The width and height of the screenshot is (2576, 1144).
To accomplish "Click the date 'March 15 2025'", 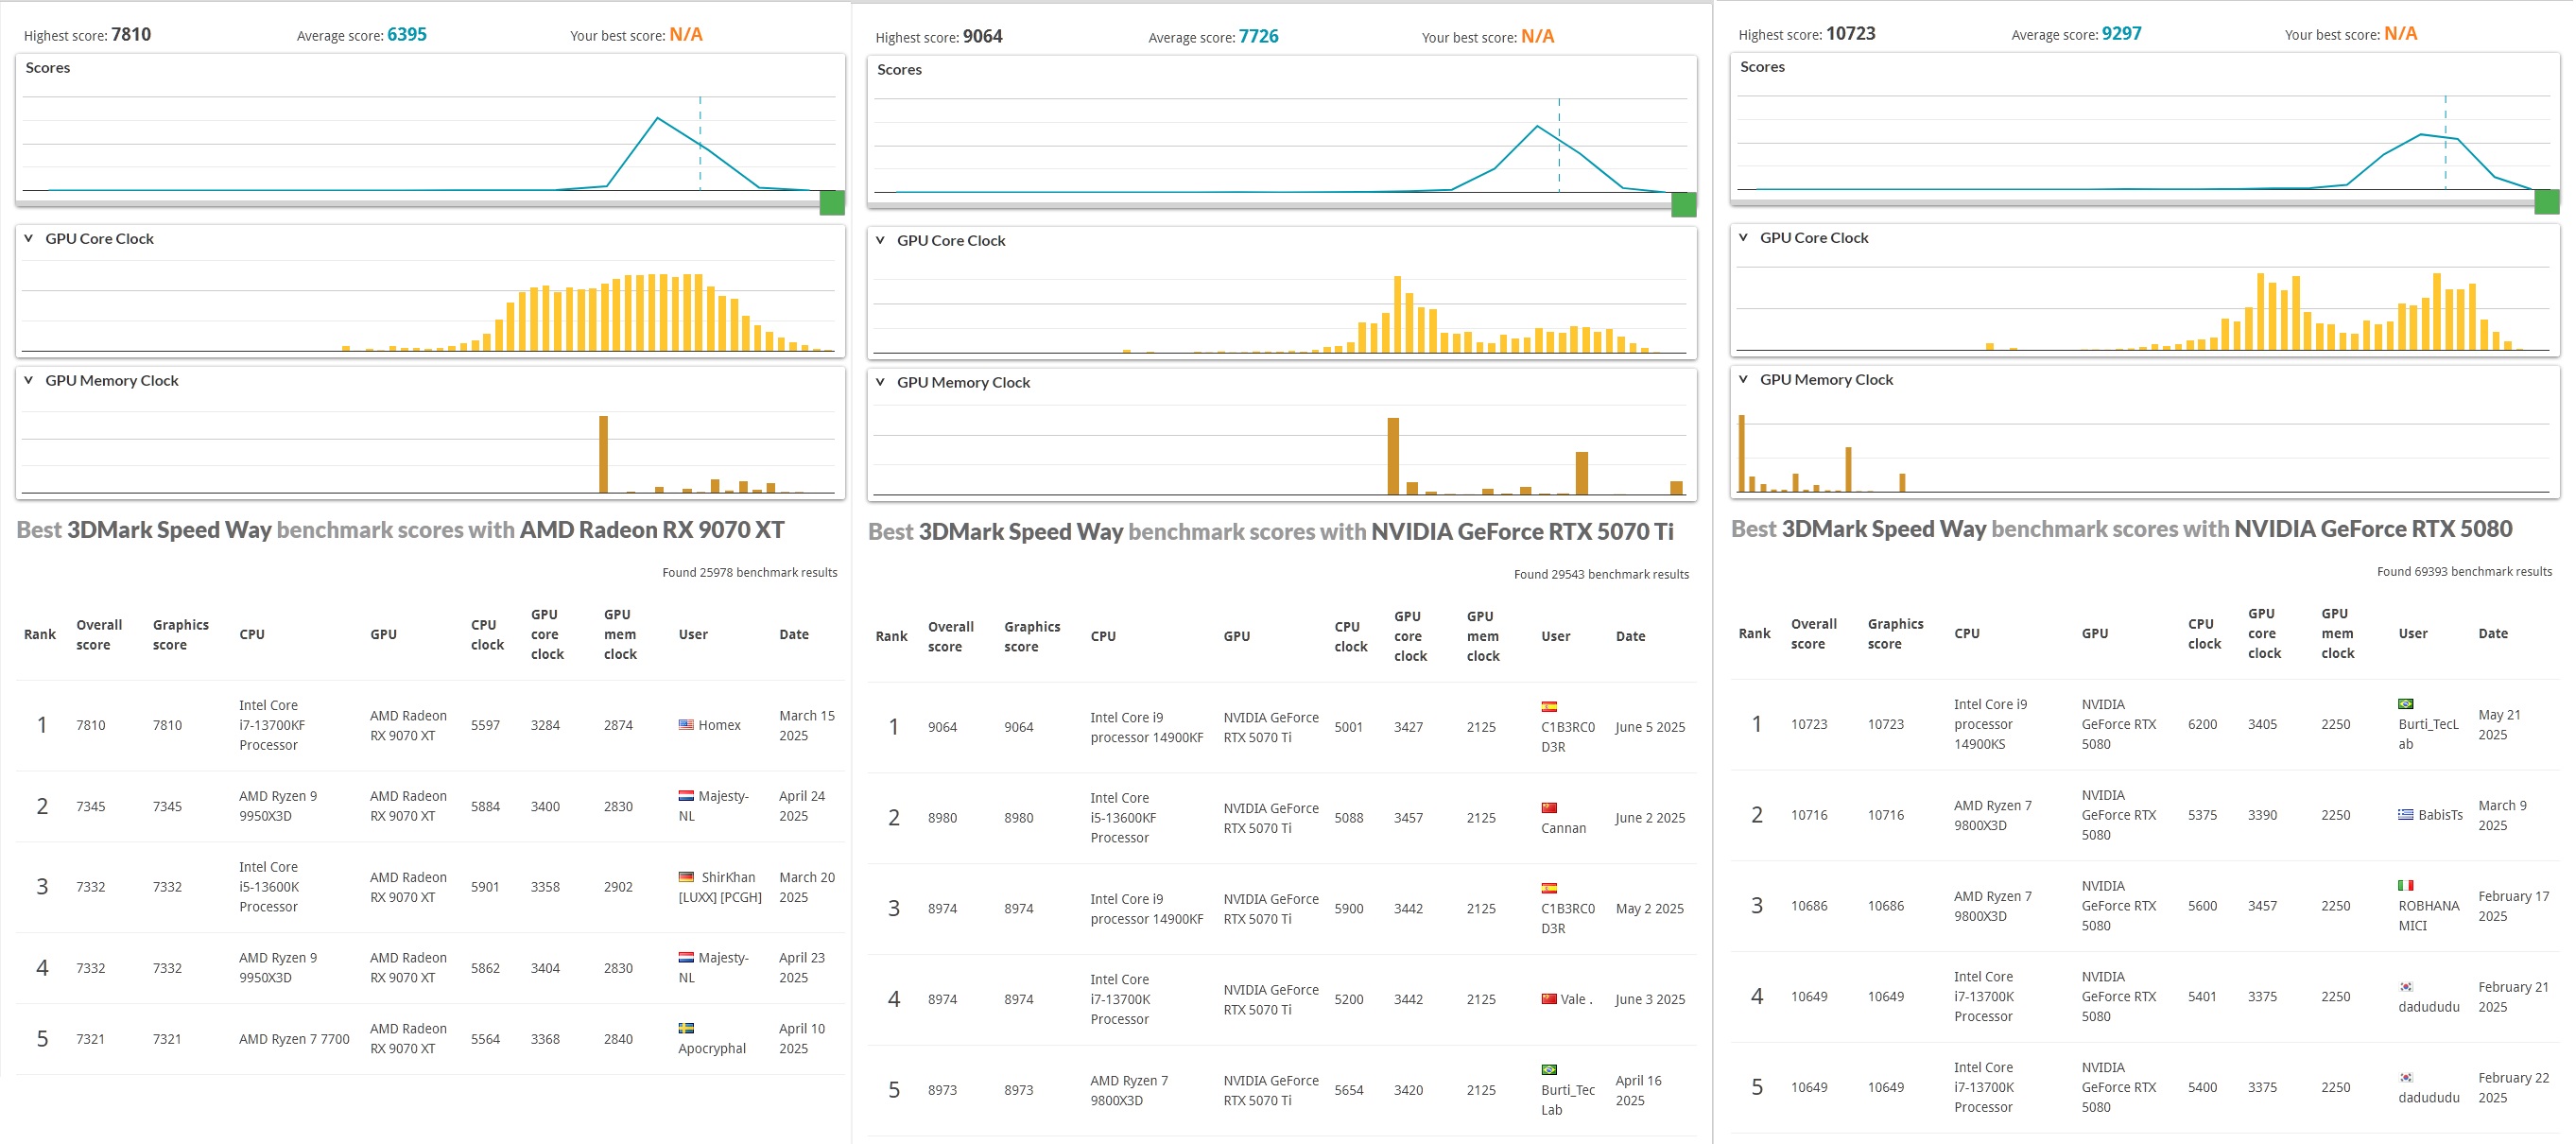I will [x=807, y=725].
